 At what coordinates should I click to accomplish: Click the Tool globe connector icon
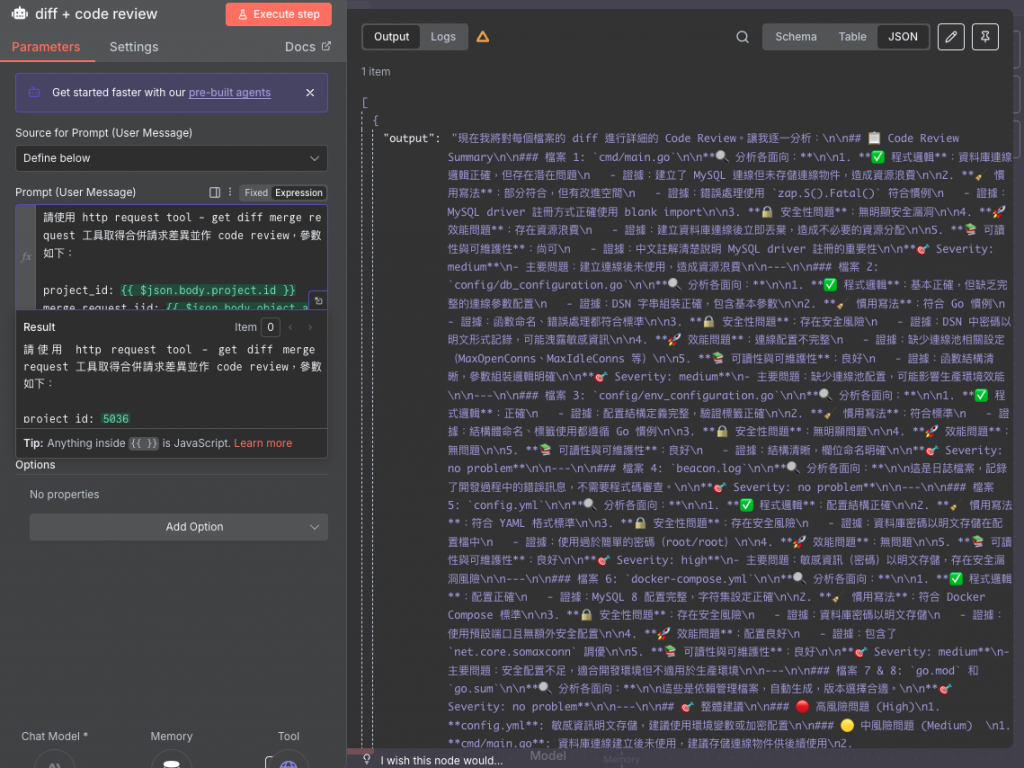click(289, 761)
